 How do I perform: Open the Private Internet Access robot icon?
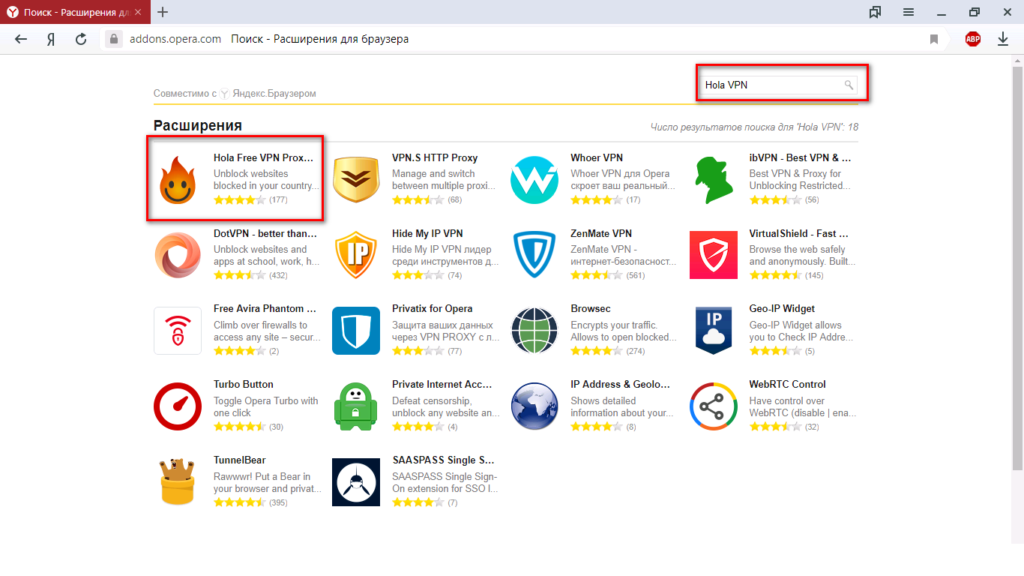356,406
